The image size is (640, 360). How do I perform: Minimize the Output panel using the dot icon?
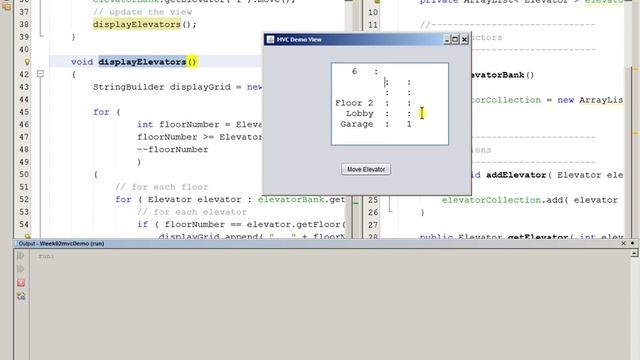tap(633, 243)
